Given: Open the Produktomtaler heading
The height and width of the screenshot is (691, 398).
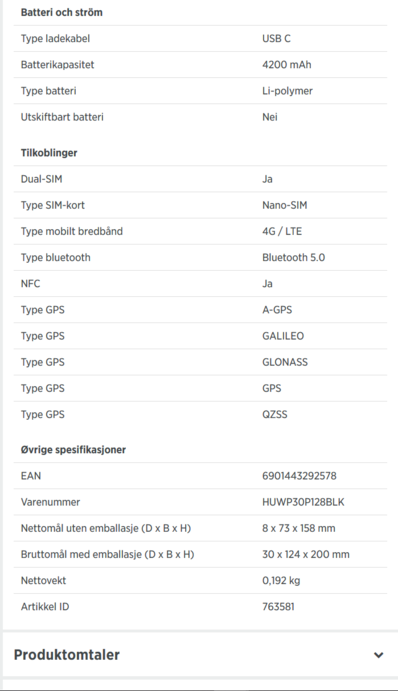Looking at the screenshot, I should coord(67,655).
